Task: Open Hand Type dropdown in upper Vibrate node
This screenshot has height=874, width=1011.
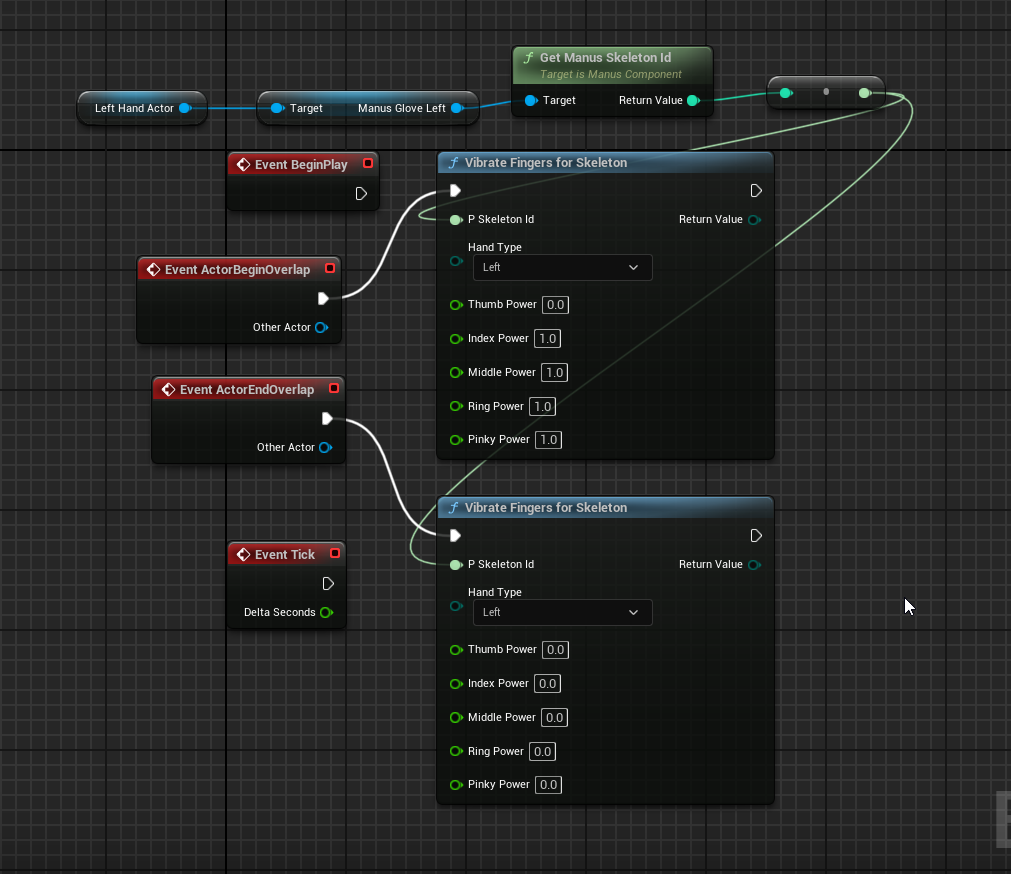Action: click(561, 267)
